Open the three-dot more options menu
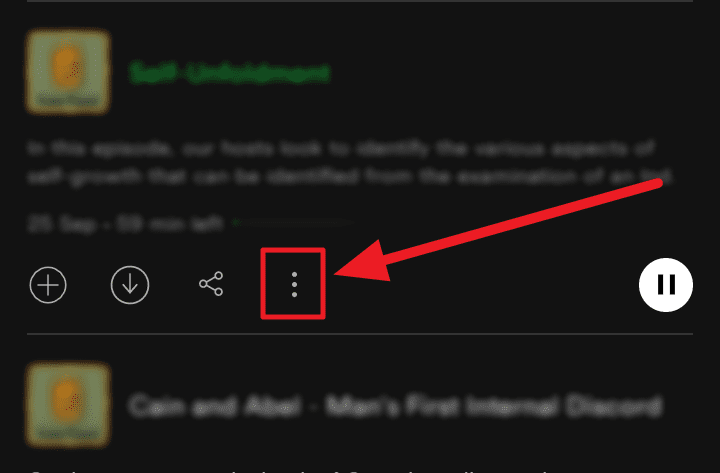Screen dimensions: 720x473 click(294, 285)
